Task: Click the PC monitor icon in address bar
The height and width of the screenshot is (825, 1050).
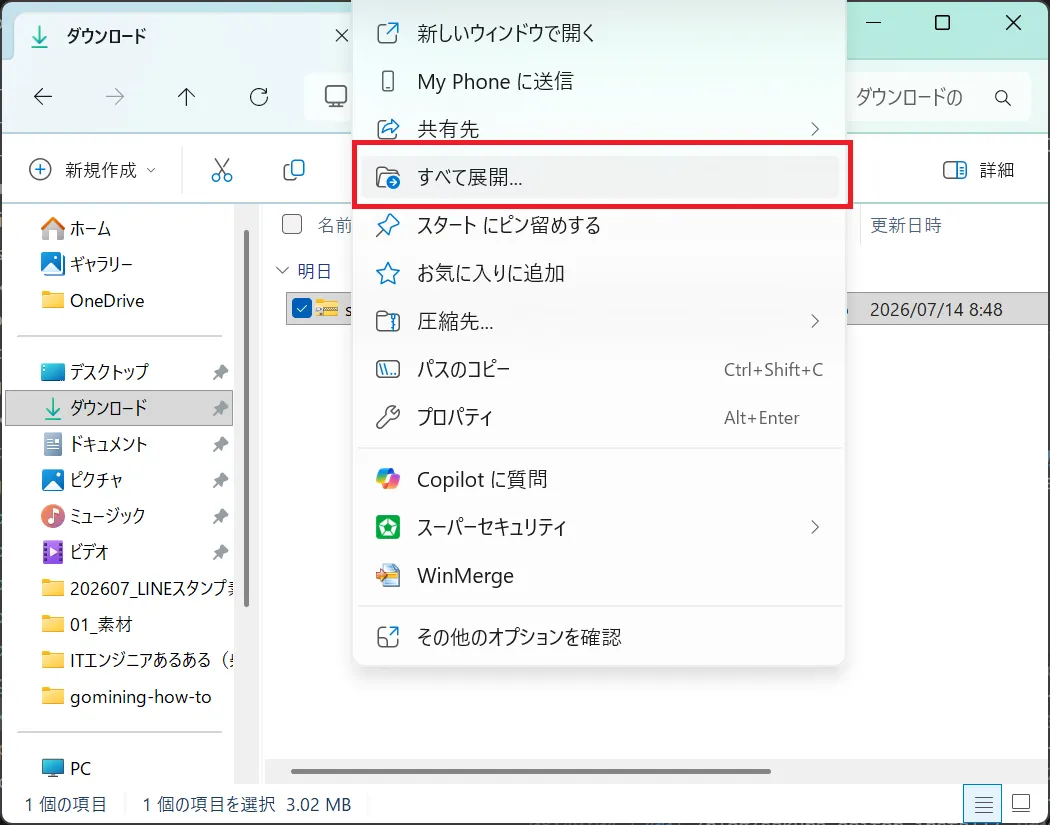Action: 335,96
